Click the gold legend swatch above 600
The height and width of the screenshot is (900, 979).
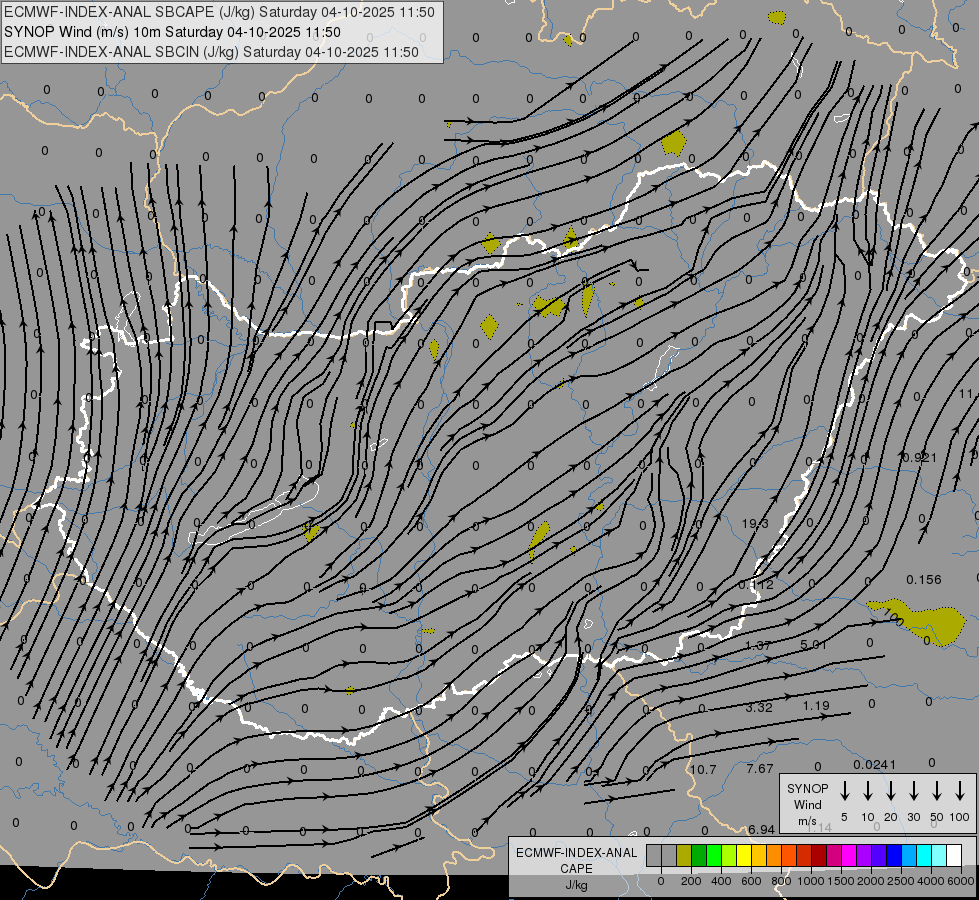coord(759,855)
